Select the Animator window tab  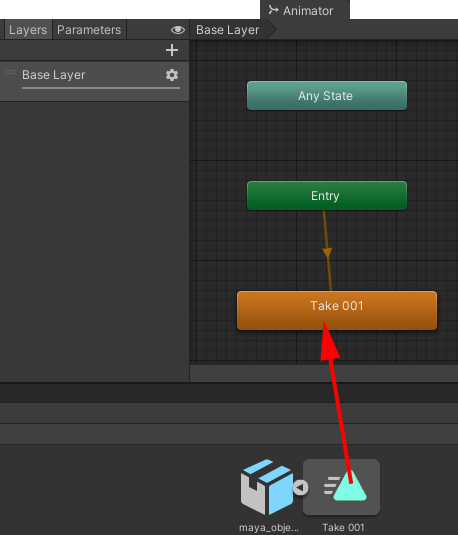click(305, 10)
